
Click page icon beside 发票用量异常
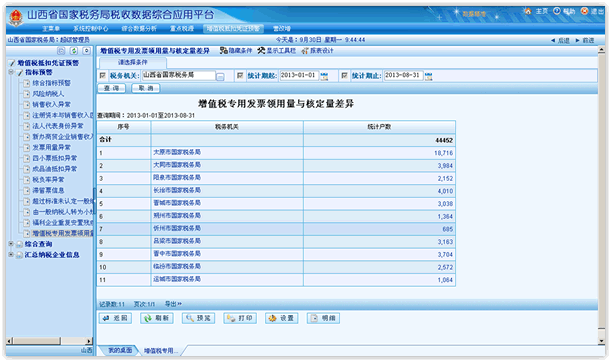coord(26,148)
